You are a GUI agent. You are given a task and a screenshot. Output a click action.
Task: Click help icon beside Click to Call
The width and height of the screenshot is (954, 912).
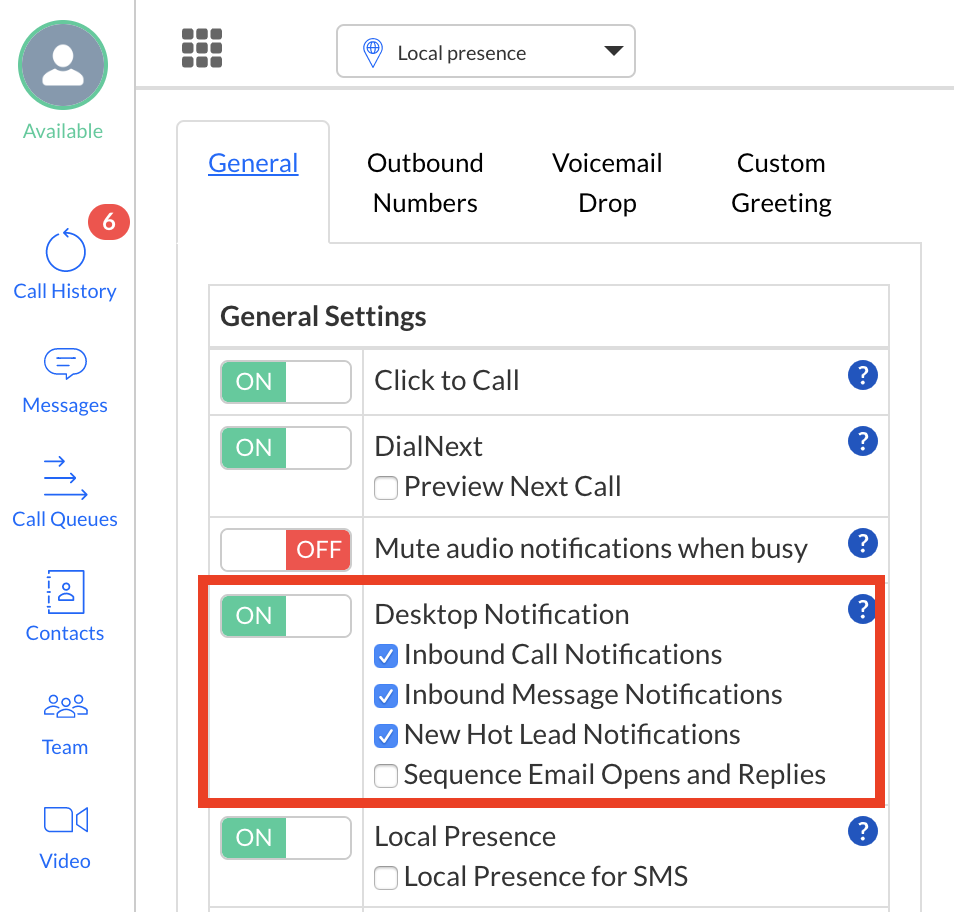862,376
